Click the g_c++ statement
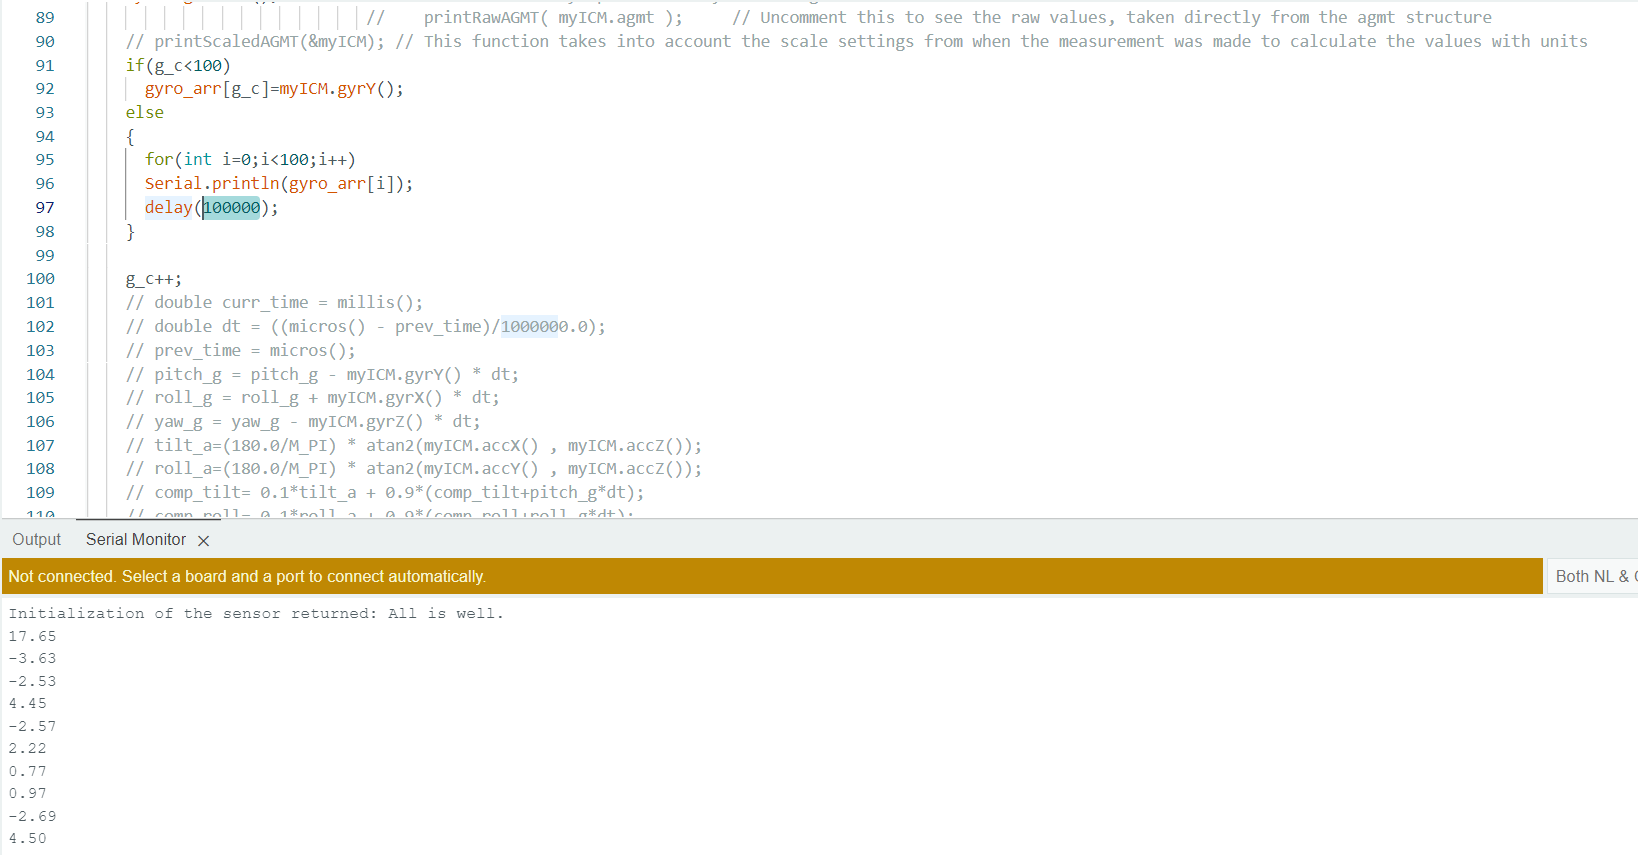The height and width of the screenshot is (855, 1638). [x=154, y=279]
